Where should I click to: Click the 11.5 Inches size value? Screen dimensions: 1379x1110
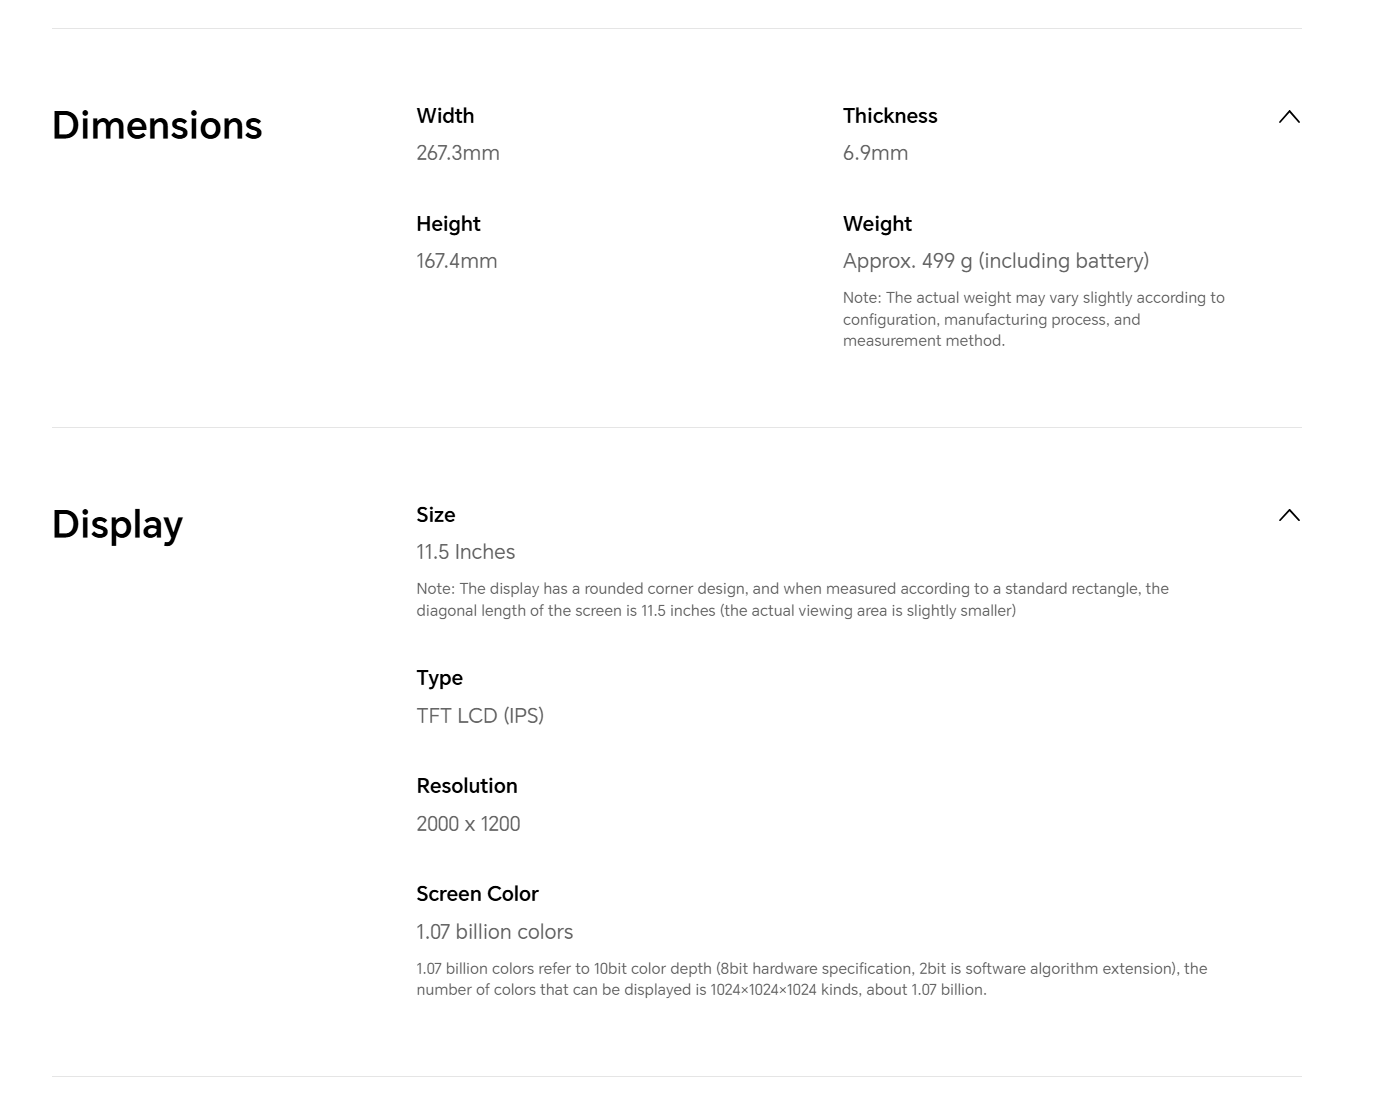pyautogui.click(x=466, y=552)
